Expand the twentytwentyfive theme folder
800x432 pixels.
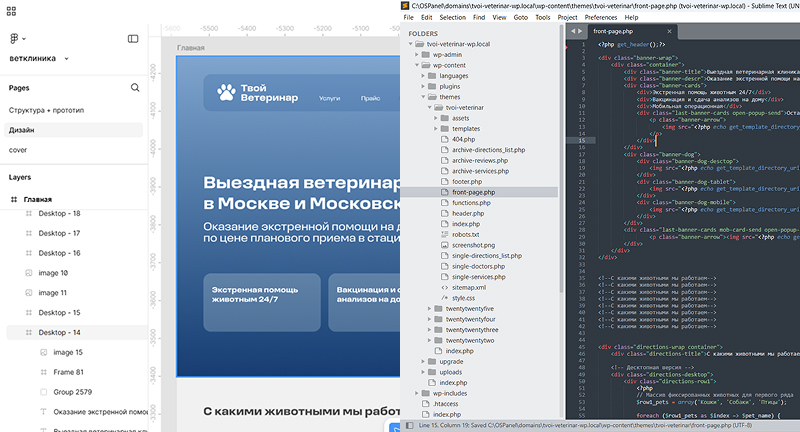(430, 308)
